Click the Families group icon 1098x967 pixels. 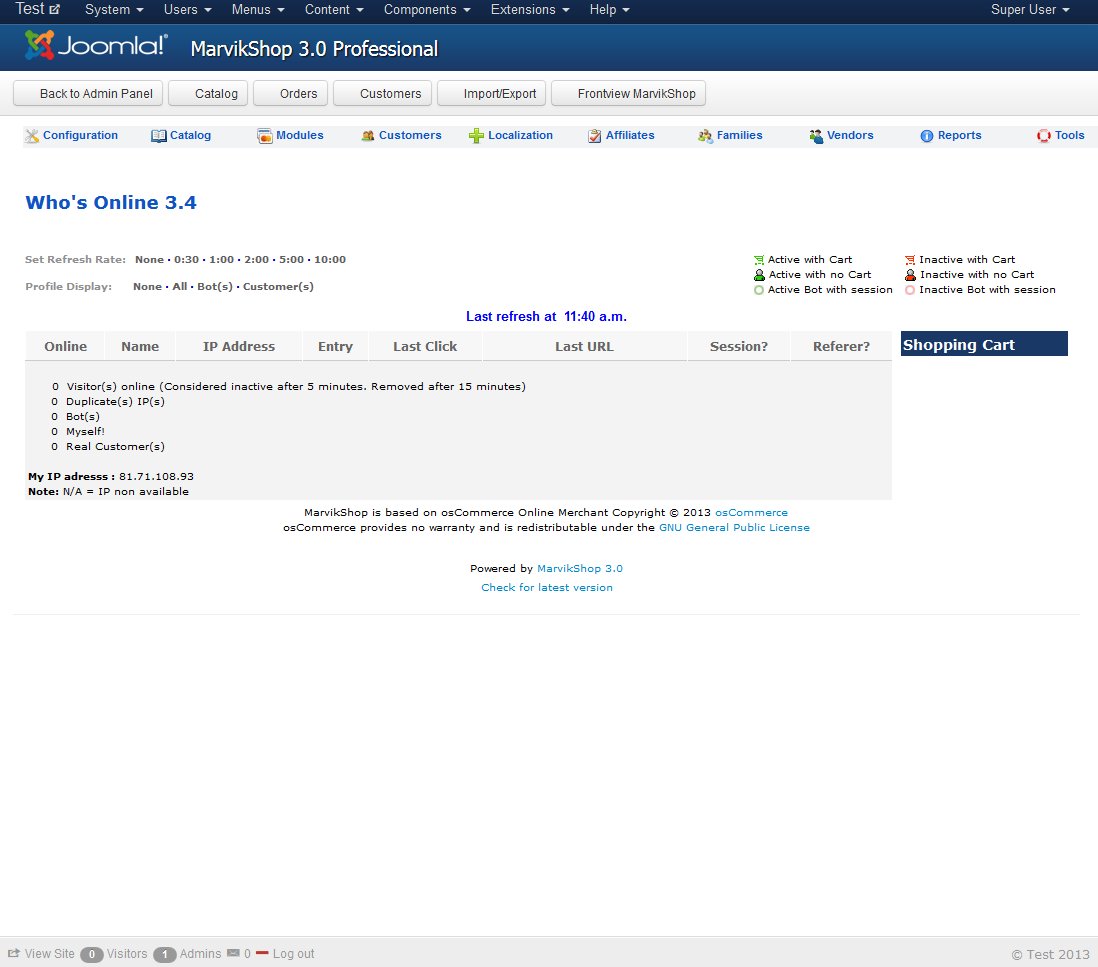705,136
